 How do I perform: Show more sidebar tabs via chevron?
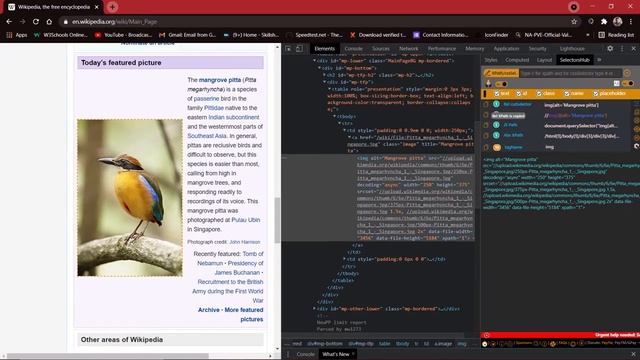pyautogui.click(x=599, y=60)
